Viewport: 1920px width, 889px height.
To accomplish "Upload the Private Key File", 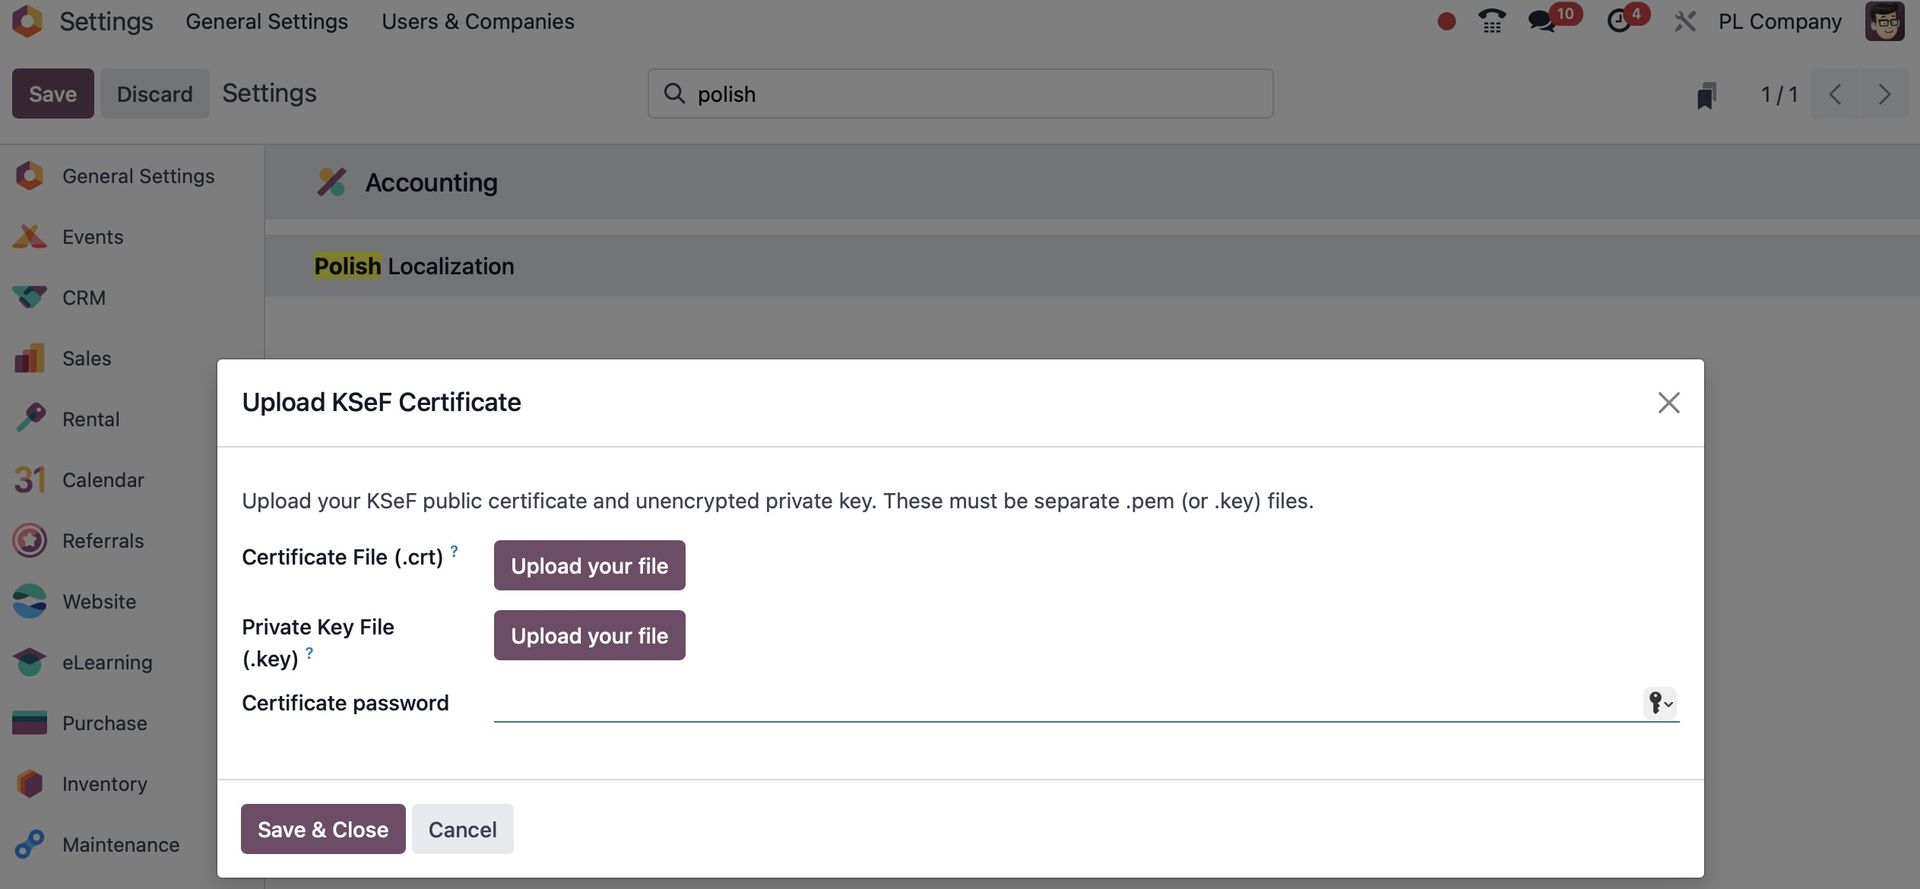I will pos(589,636).
